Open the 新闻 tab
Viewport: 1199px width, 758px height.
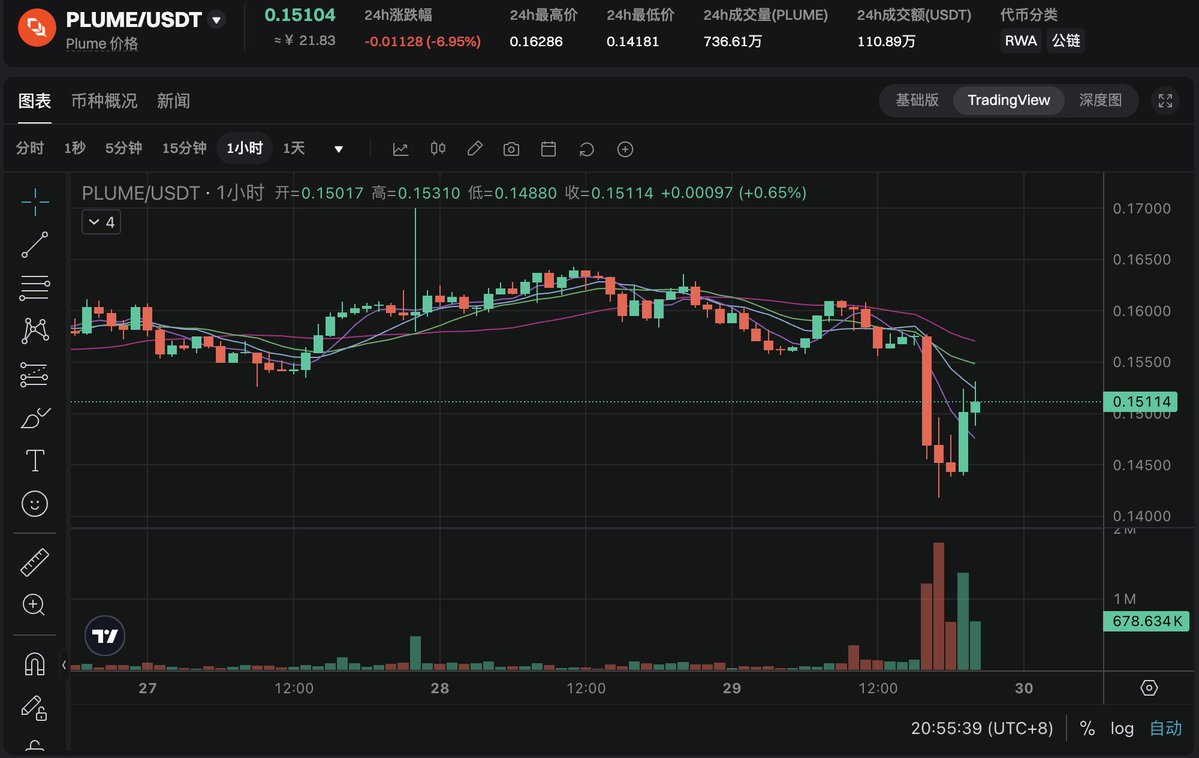[x=173, y=101]
